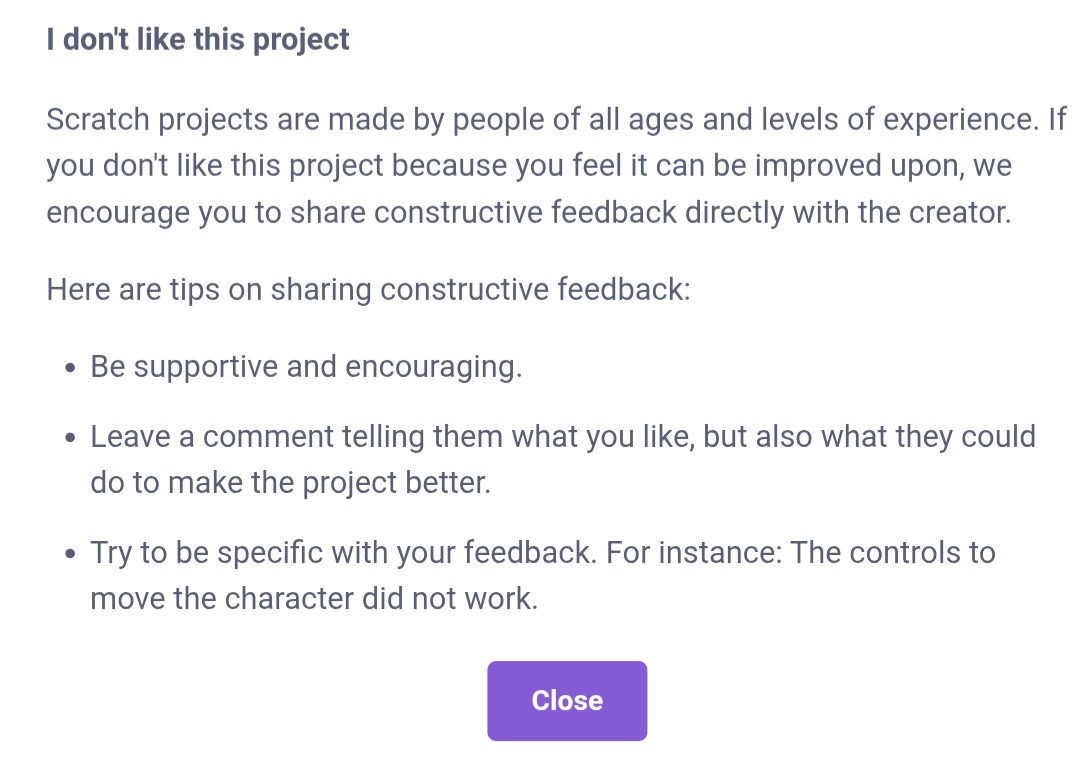Click the "Here are tips on sharing" line
This screenshot has width=1080, height=781.
click(x=368, y=290)
